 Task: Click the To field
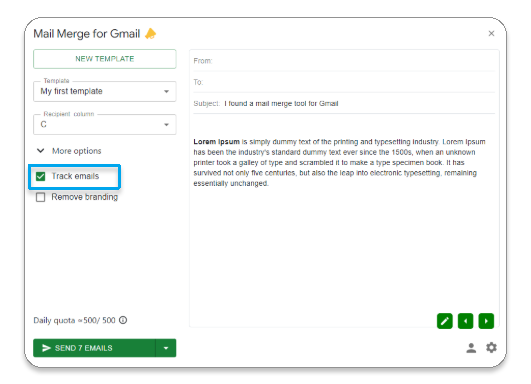pos(344,82)
